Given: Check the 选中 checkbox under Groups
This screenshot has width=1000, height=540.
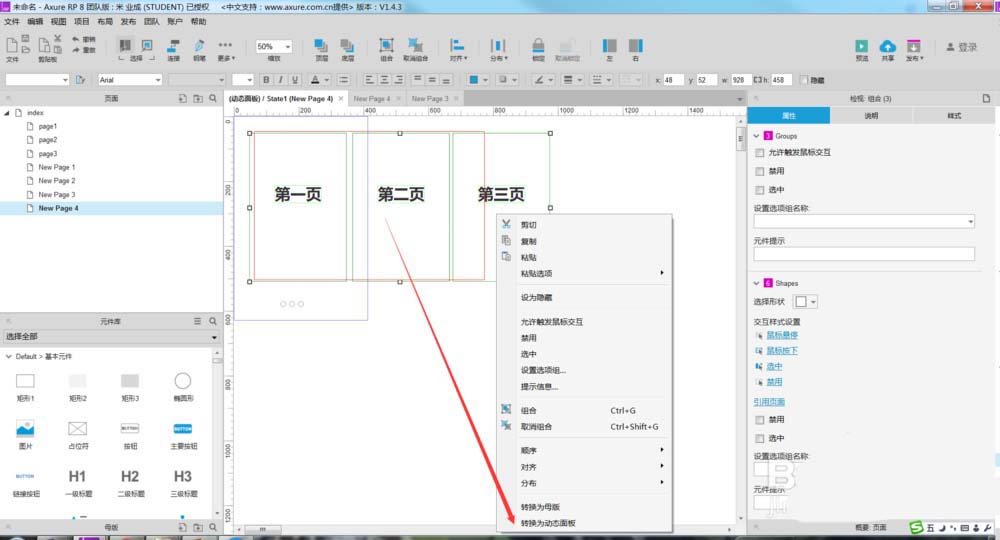Looking at the screenshot, I should (760, 189).
